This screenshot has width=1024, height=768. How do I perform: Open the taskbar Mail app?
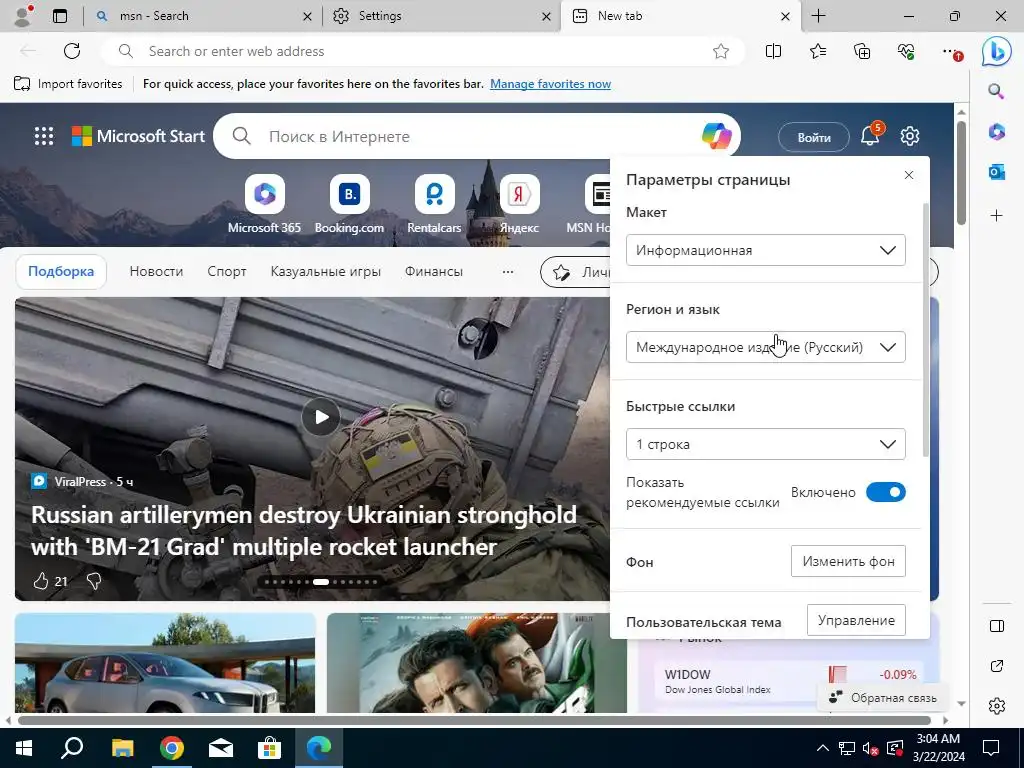point(220,748)
